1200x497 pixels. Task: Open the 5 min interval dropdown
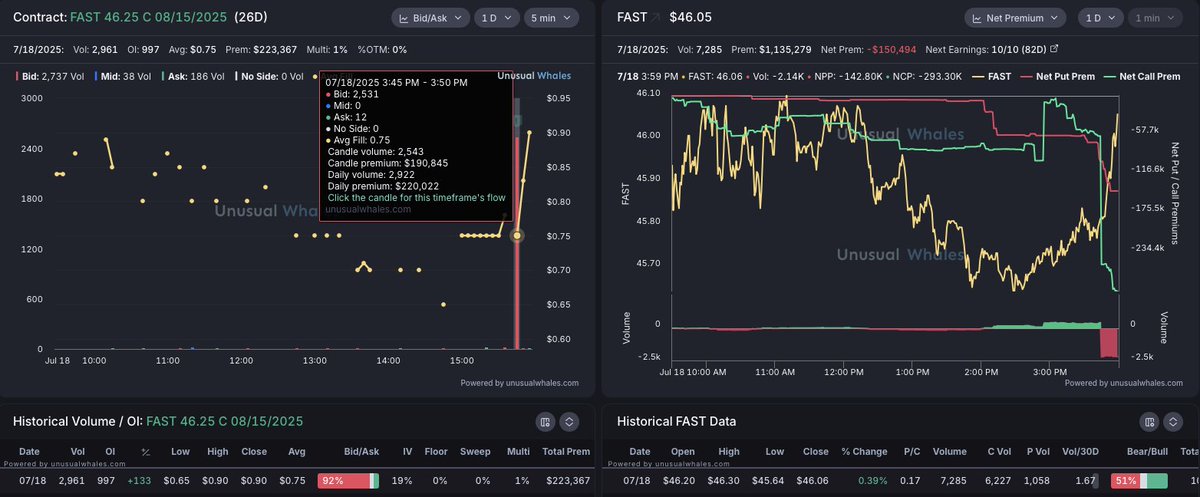pyautogui.click(x=551, y=18)
